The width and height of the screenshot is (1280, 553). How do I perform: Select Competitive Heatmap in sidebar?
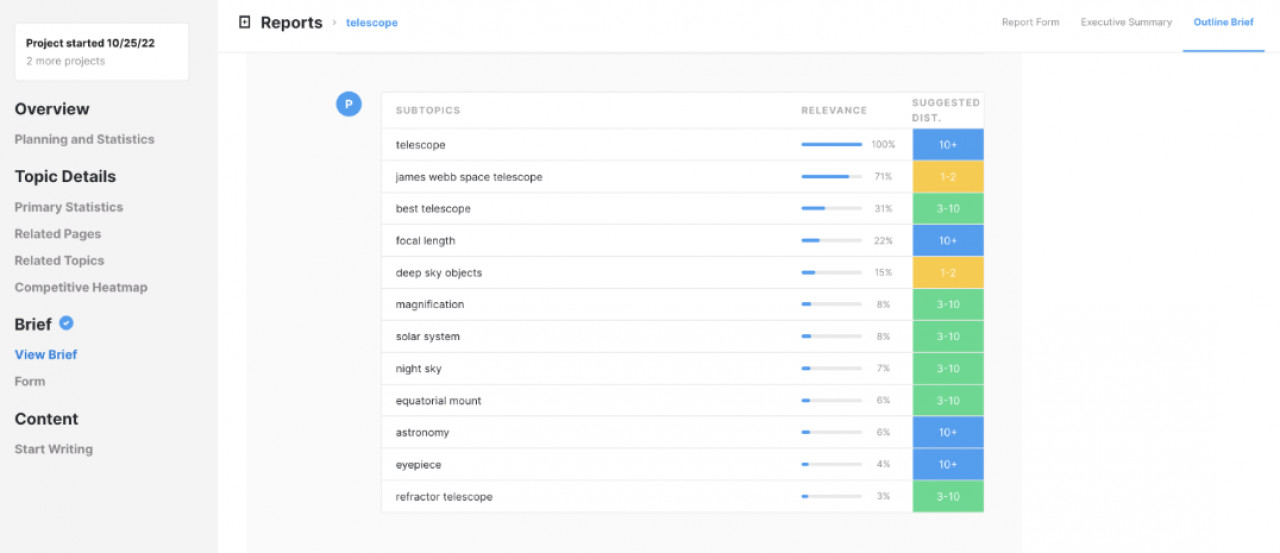[80, 287]
